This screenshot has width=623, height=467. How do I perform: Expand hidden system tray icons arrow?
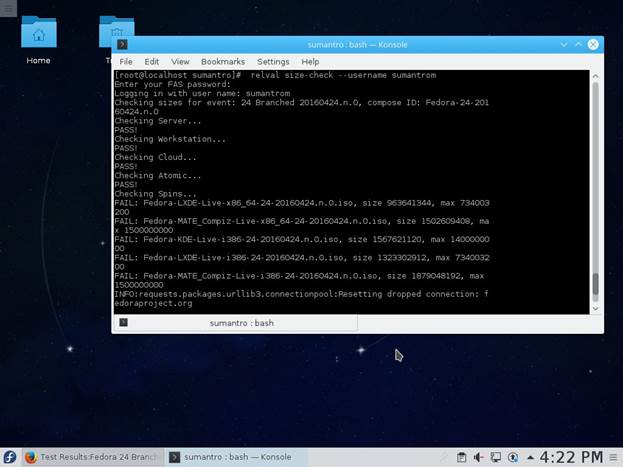point(530,457)
